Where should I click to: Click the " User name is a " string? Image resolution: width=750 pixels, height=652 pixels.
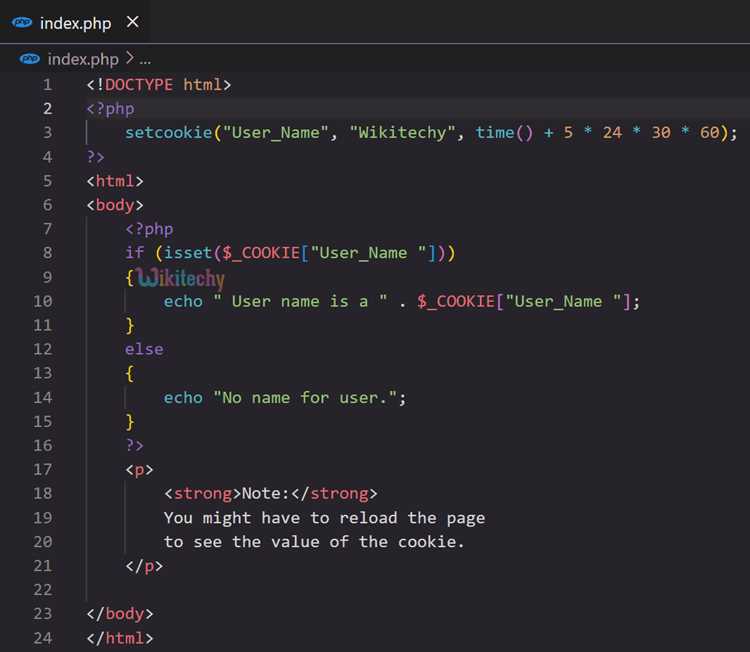pos(300,301)
